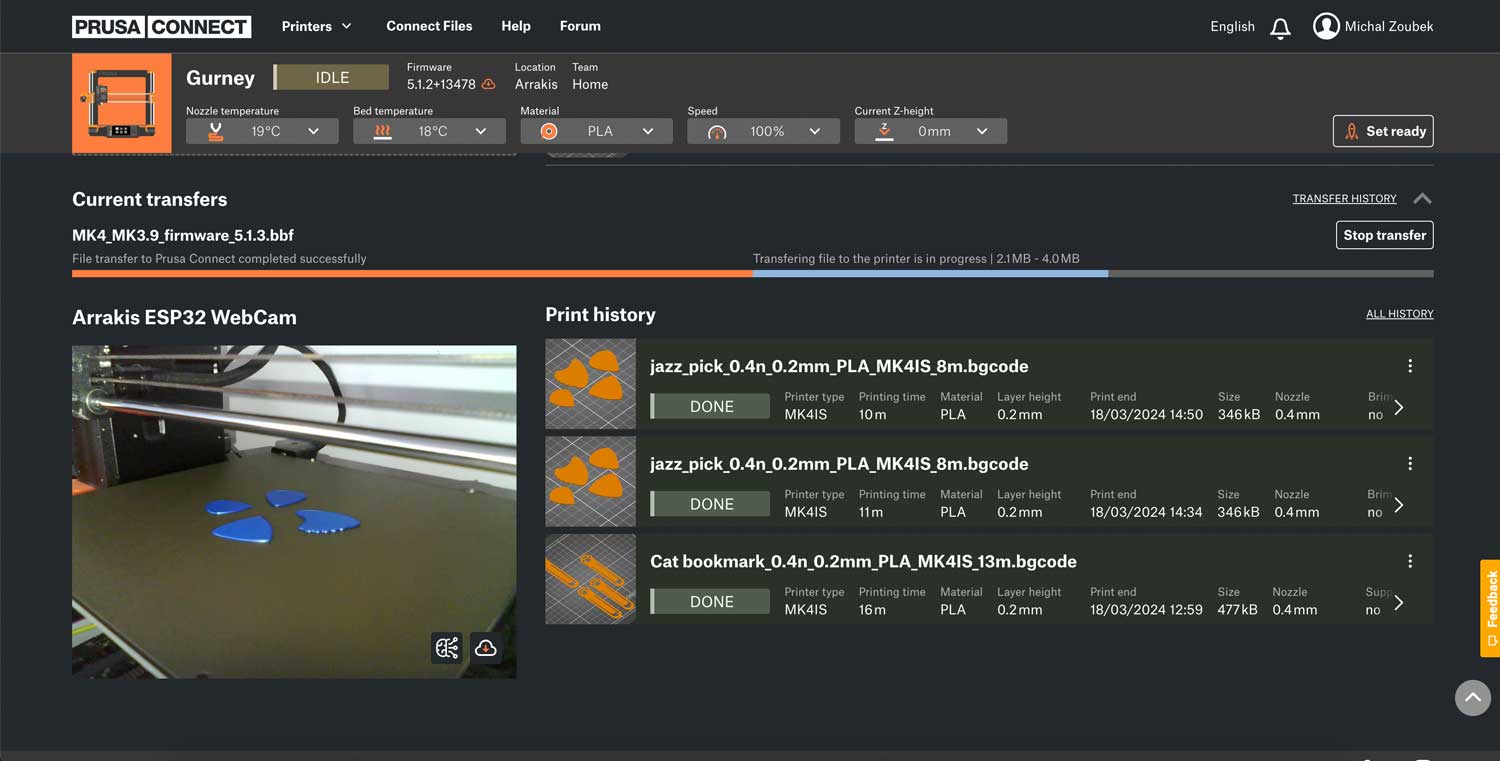
Task: Click the Cat bookmark print thumbnail
Action: (591, 579)
